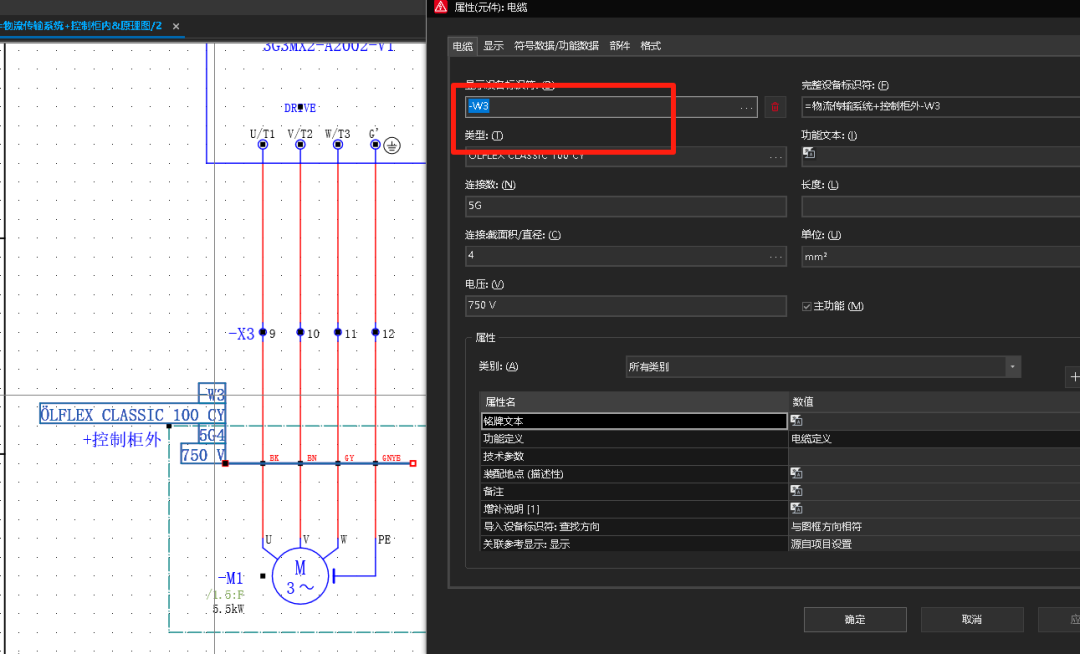Click the motor M symbol in schematic
Screen dimensions: 1080x654
300,576
